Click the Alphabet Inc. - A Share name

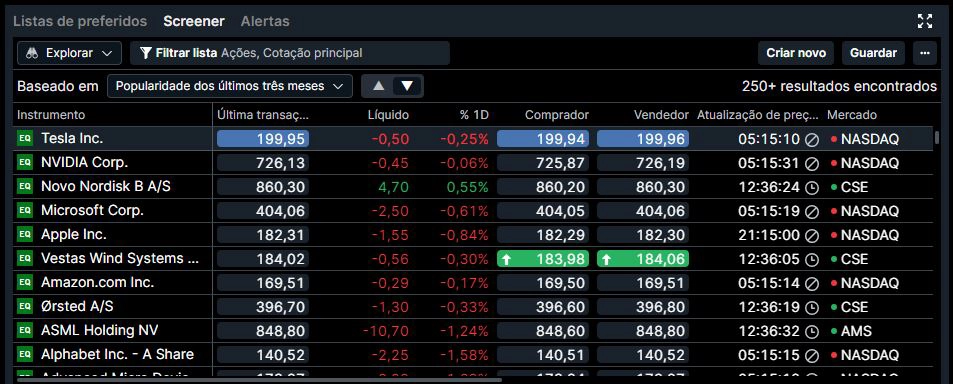[x=117, y=355]
